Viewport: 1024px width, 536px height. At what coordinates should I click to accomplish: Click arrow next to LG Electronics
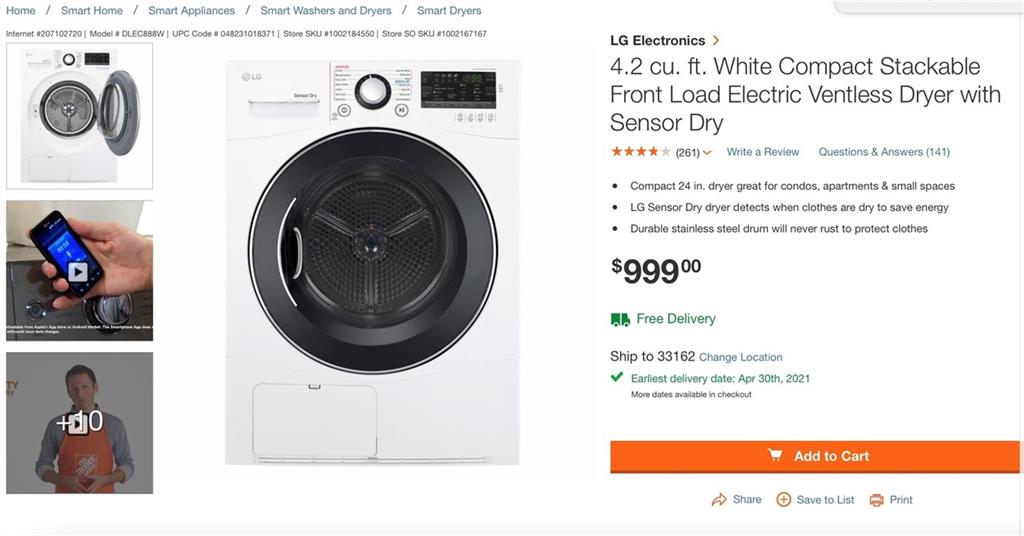[x=716, y=41]
